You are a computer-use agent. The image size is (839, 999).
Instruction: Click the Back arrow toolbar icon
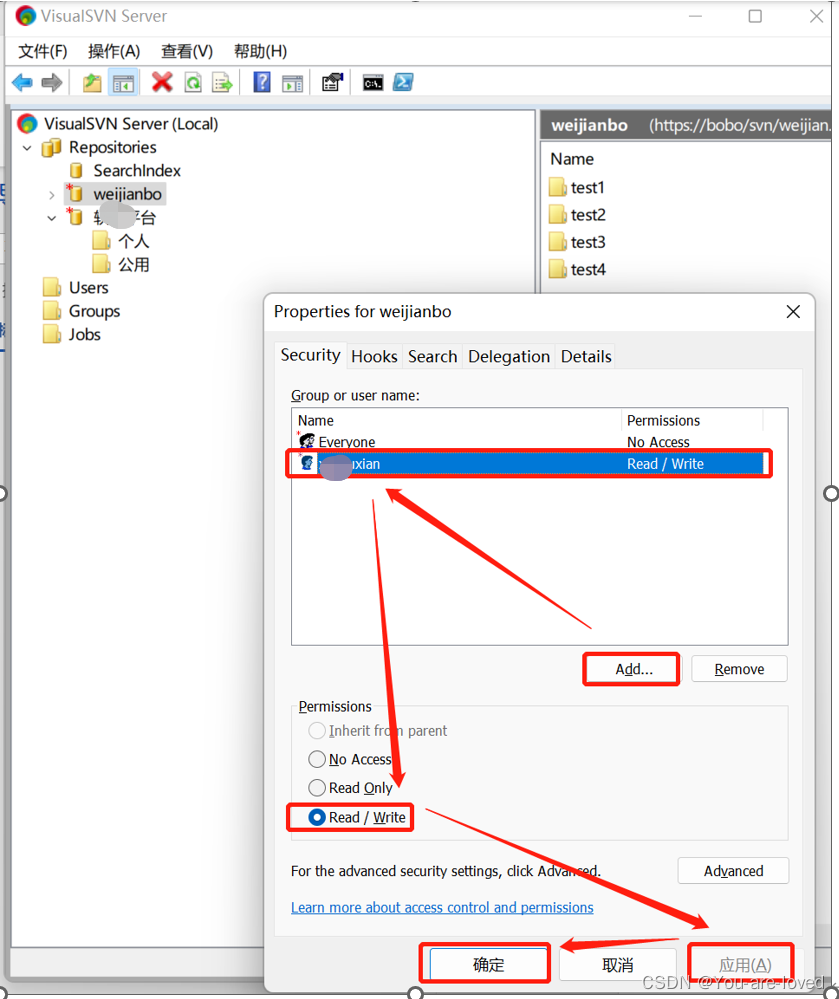click(22, 82)
